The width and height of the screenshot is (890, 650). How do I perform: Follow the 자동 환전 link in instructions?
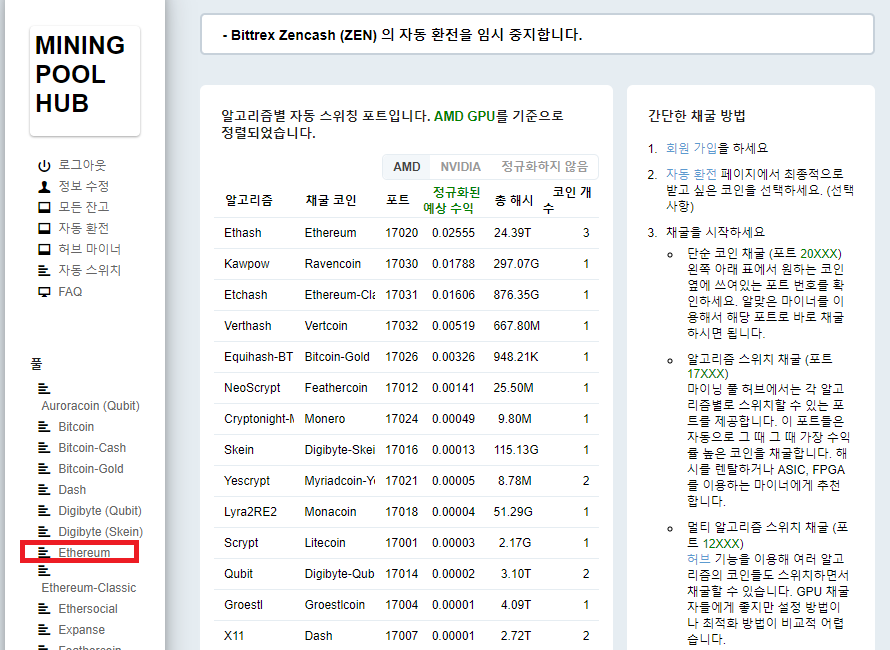[691, 174]
